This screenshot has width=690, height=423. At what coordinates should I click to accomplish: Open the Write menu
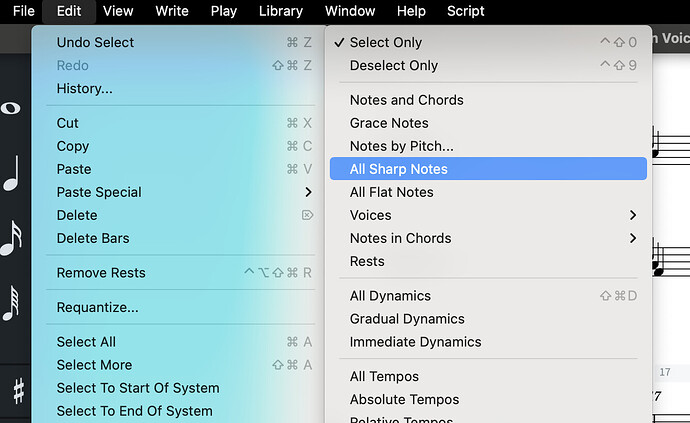(172, 11)
